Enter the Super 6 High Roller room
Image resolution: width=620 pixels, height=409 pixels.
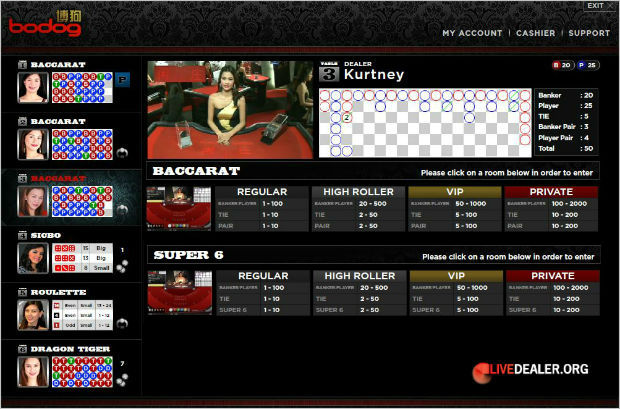point(359,293)
